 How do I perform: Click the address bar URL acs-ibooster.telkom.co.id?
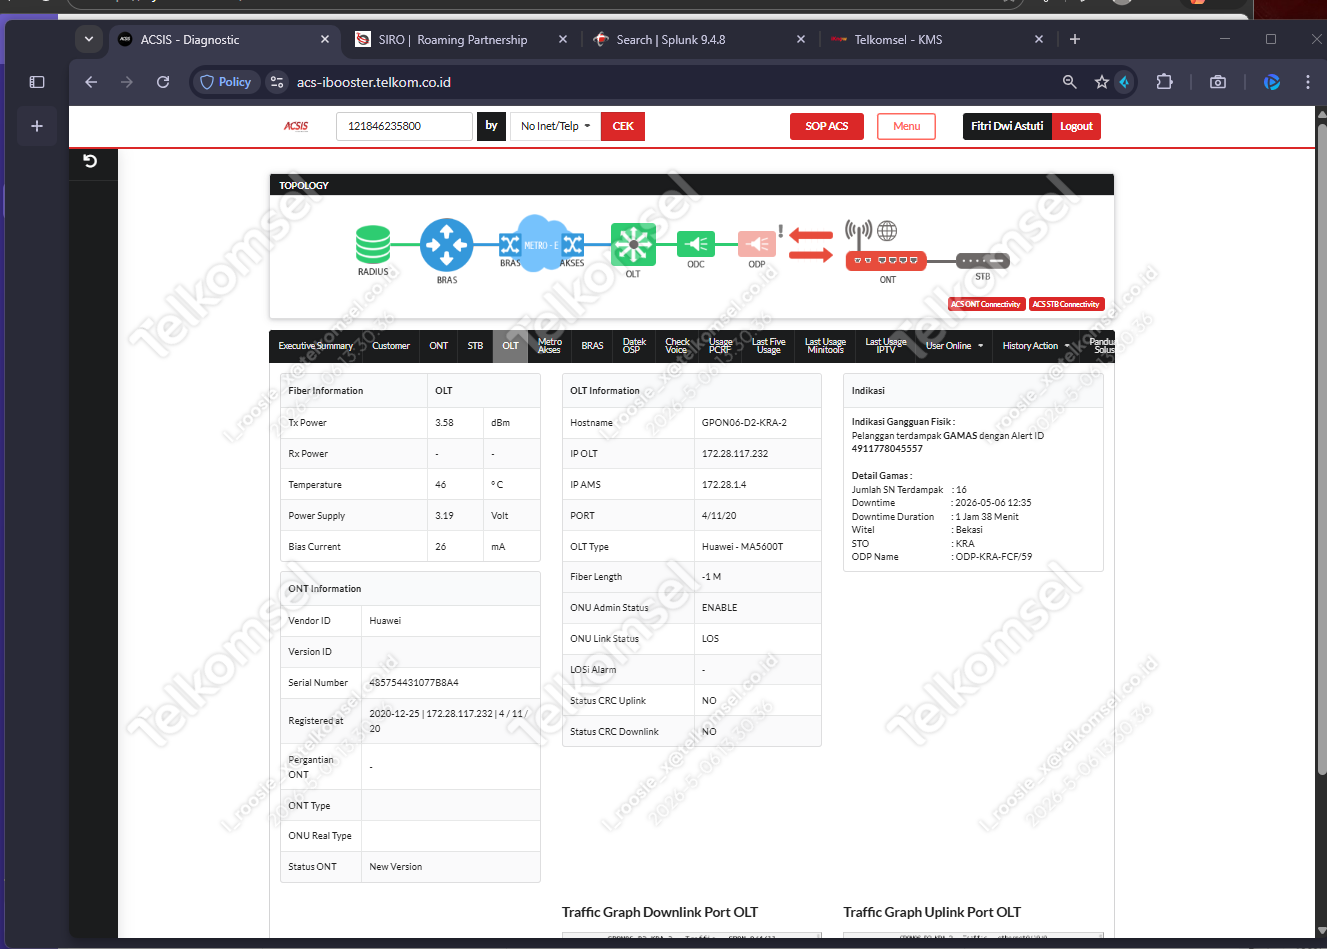(x=374, y=82)
